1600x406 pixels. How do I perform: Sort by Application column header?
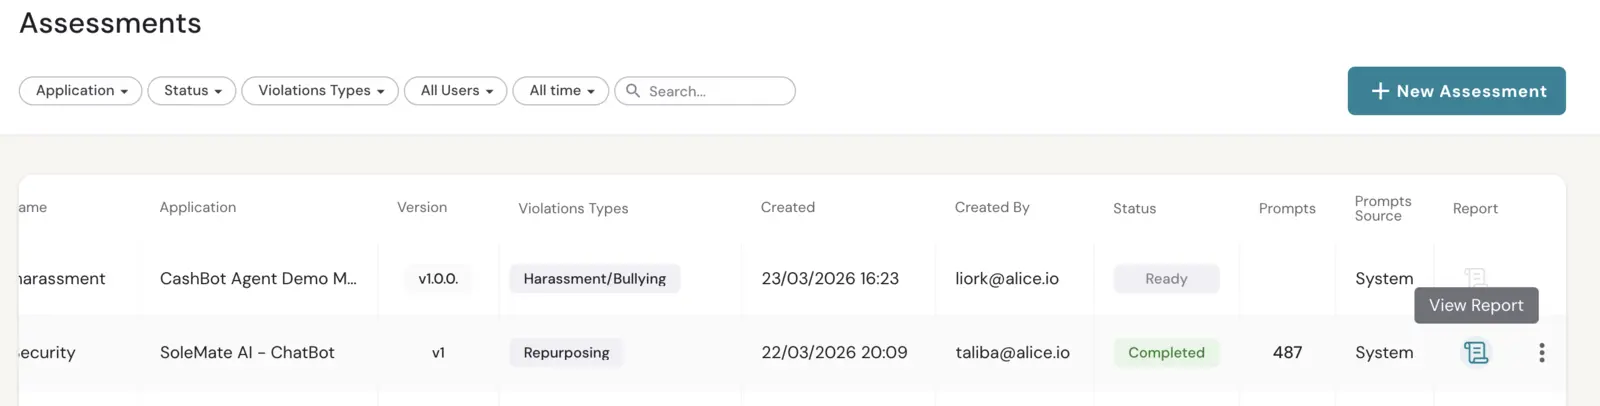[x=198, y=207]
